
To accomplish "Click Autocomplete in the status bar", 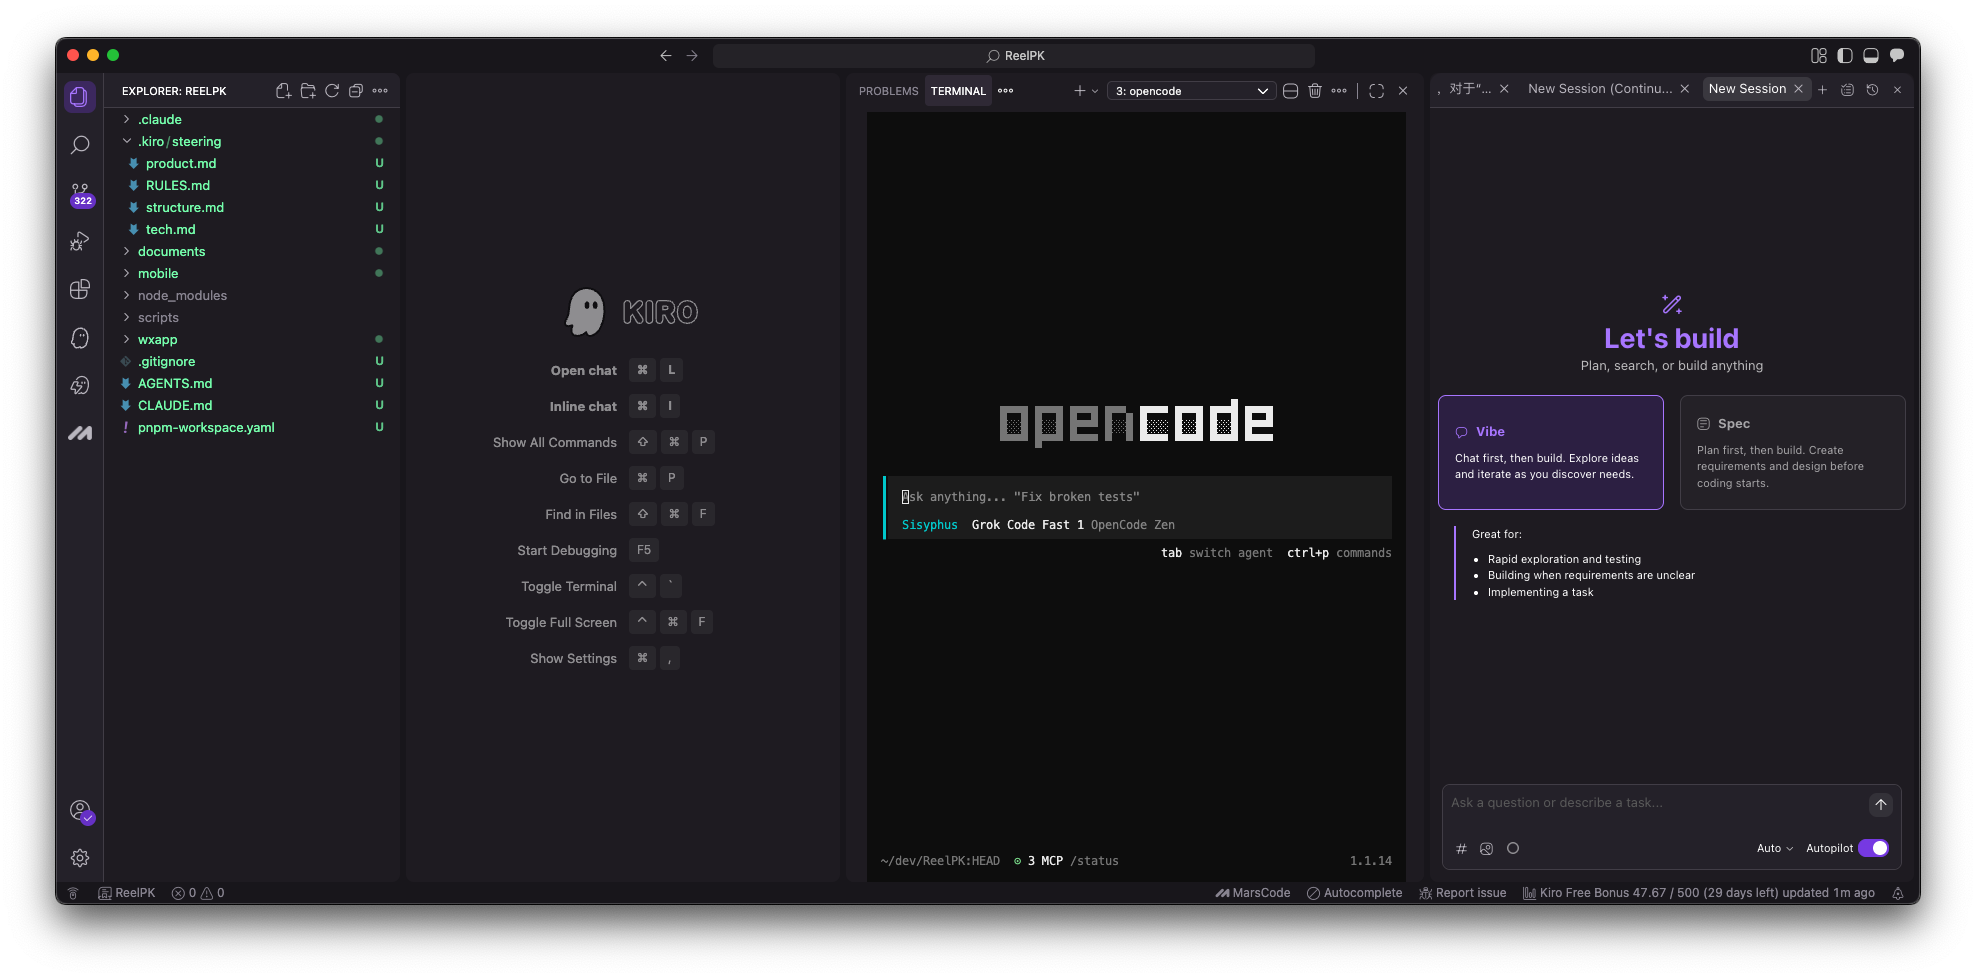I will (1354, 893).
